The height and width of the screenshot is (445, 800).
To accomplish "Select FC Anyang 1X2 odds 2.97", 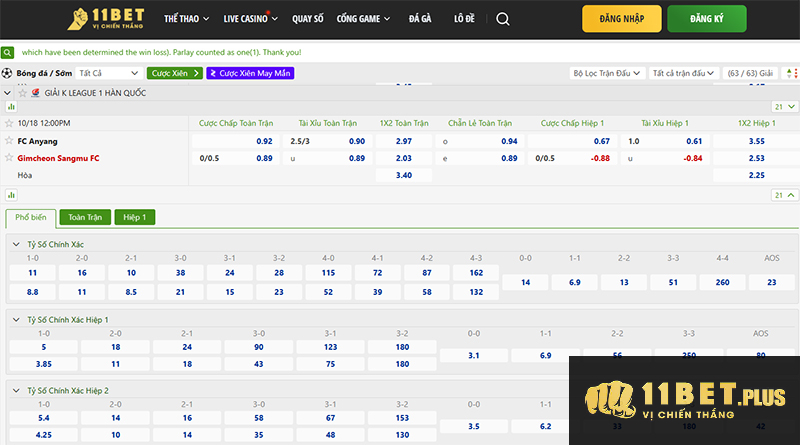I will coord(404,141).
